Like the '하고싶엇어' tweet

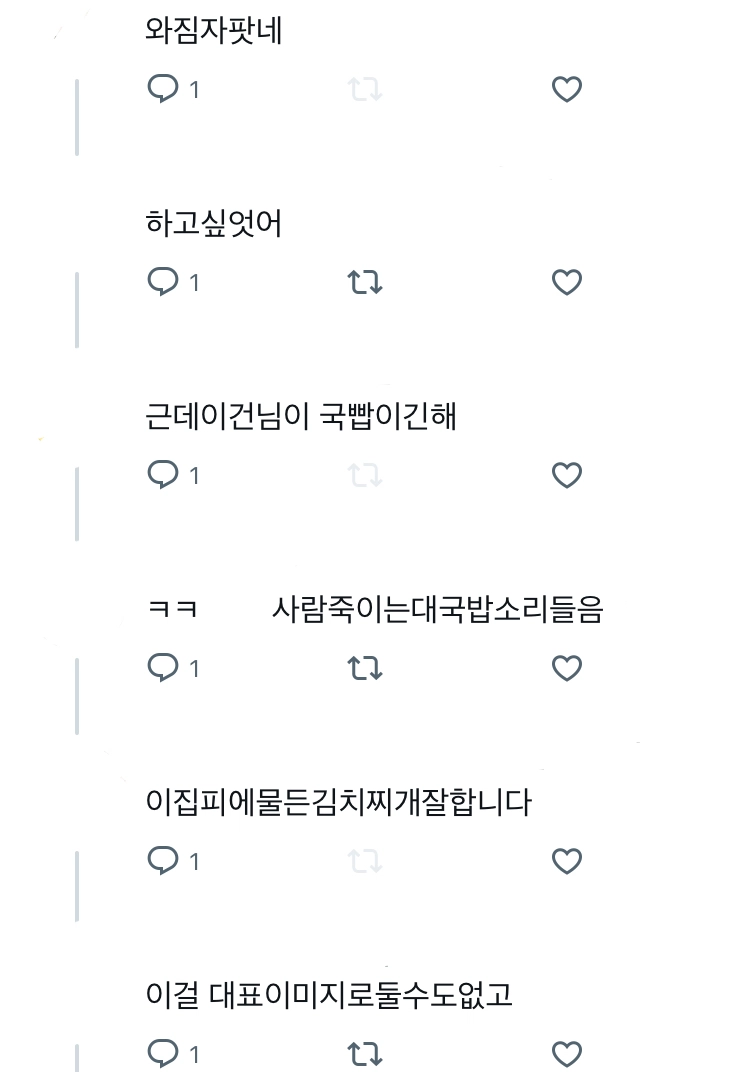[x=567, y=283]
